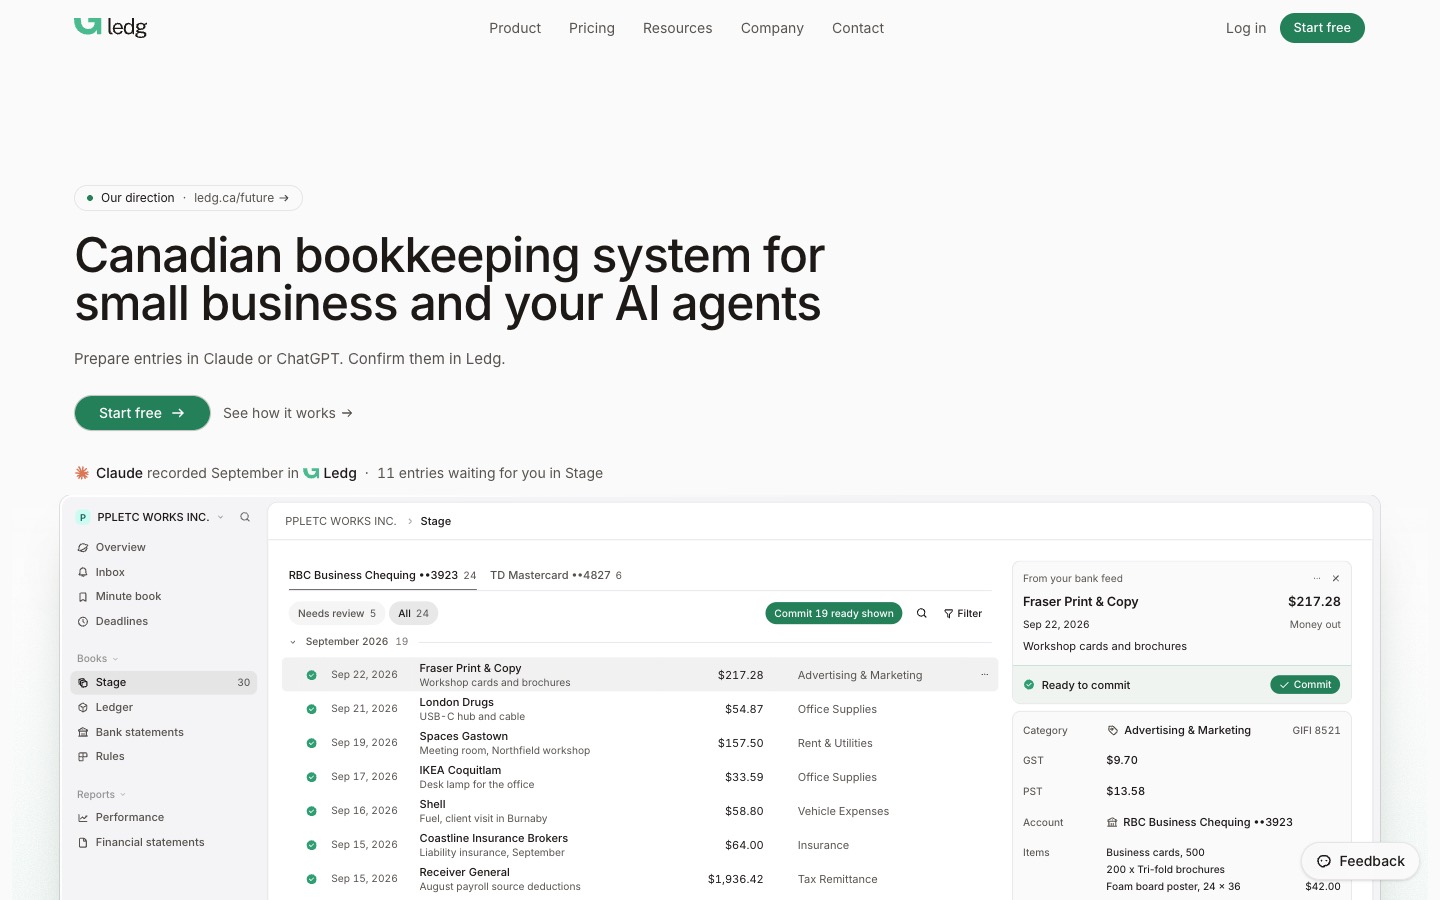Image resolution: width=1440 pixels, height=900 pixels.
Task: Click the Deadlines clock icon
Action: (83, 622)
